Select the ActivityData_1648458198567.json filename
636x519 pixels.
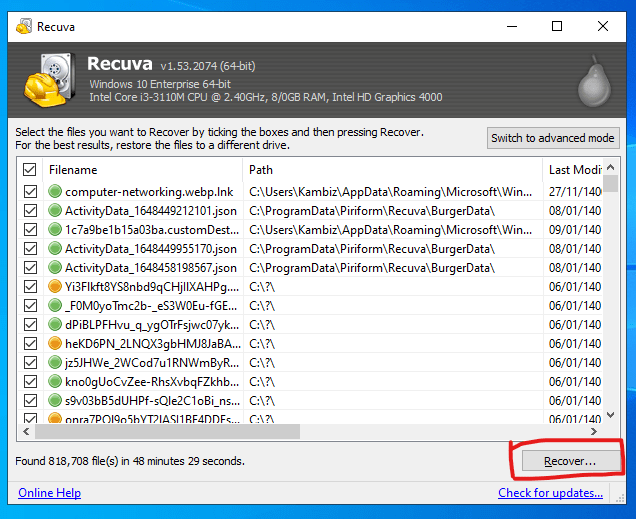coord(151,268)
